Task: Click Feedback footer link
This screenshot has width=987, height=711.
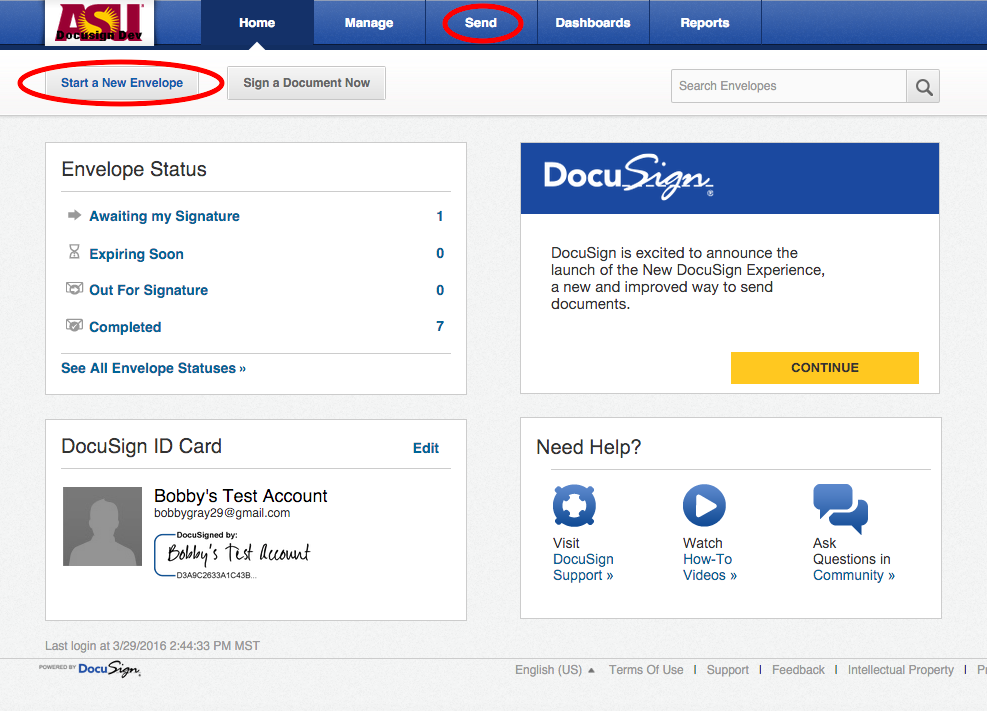Action: [798, 669]
